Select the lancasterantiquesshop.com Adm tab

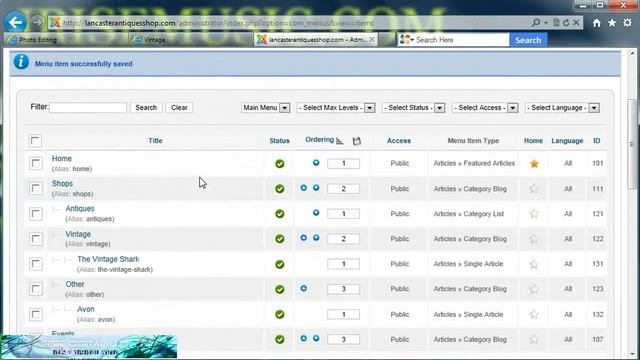pyautogui.click(x=315, y=40)
